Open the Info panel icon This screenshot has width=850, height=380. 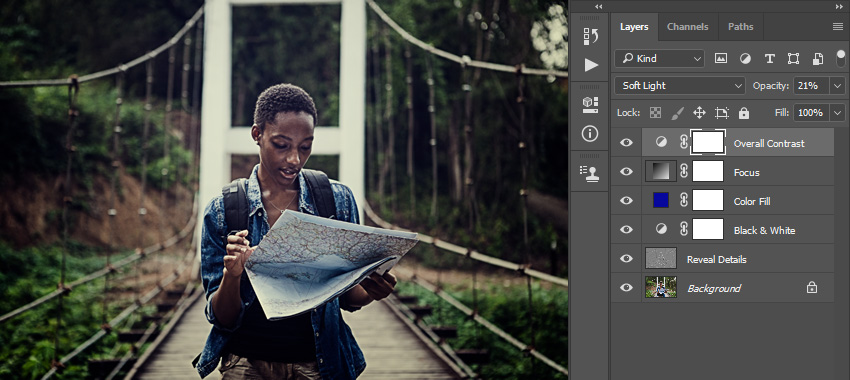click(x=591, y=133)
